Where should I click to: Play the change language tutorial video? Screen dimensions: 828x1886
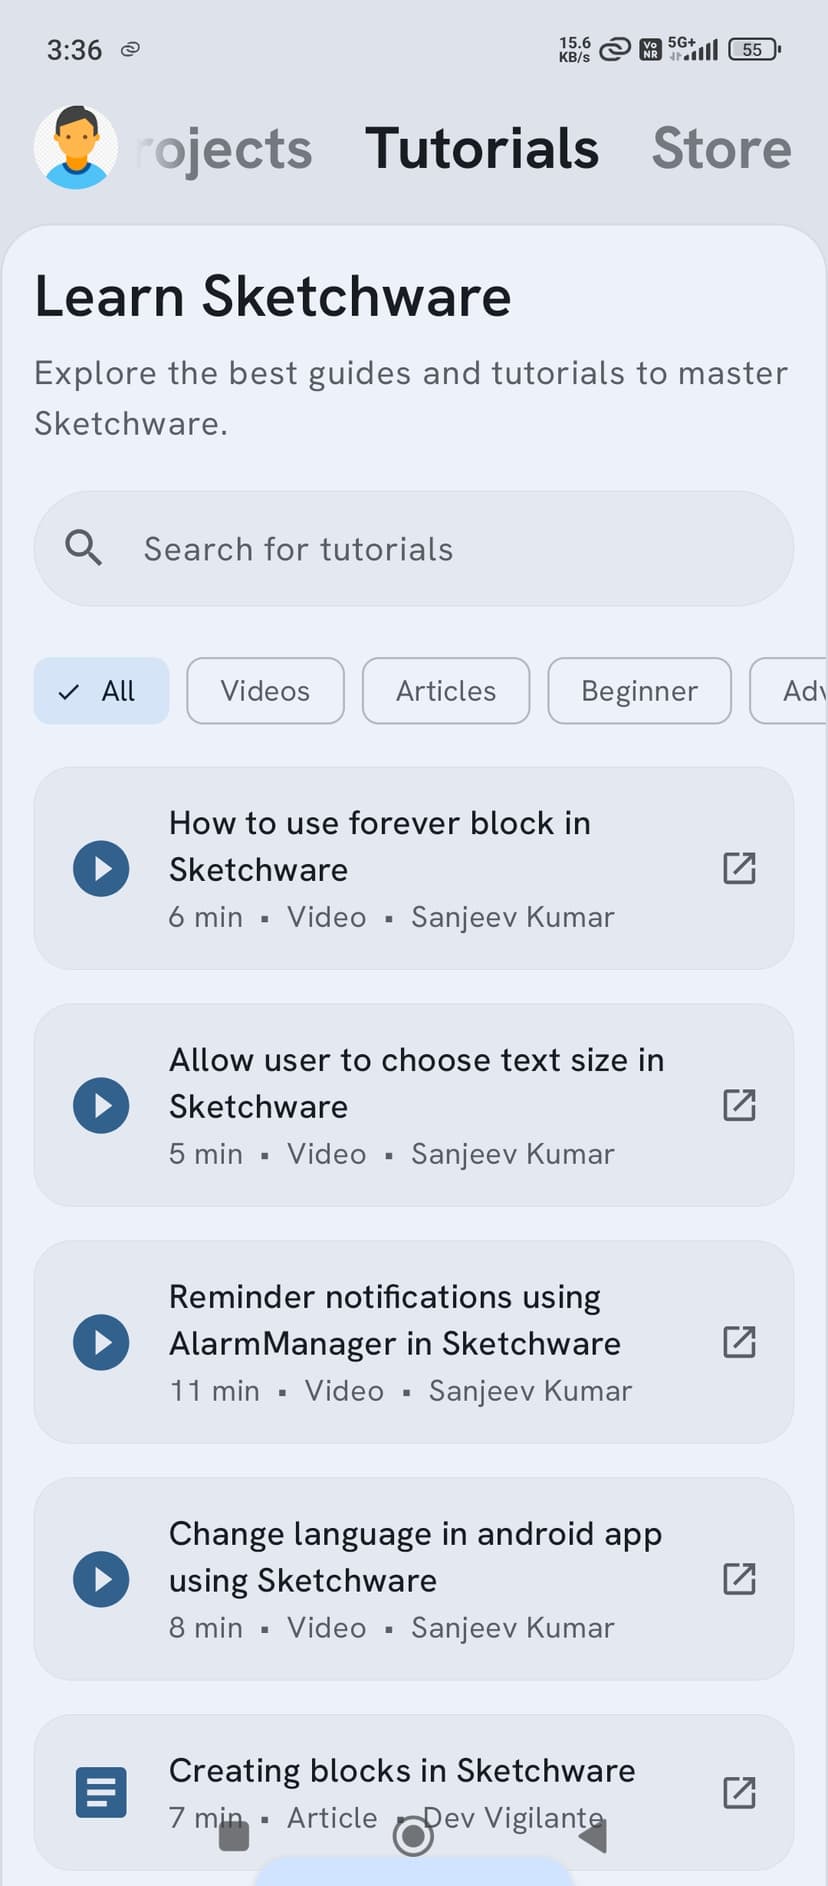coord(100,1579)
